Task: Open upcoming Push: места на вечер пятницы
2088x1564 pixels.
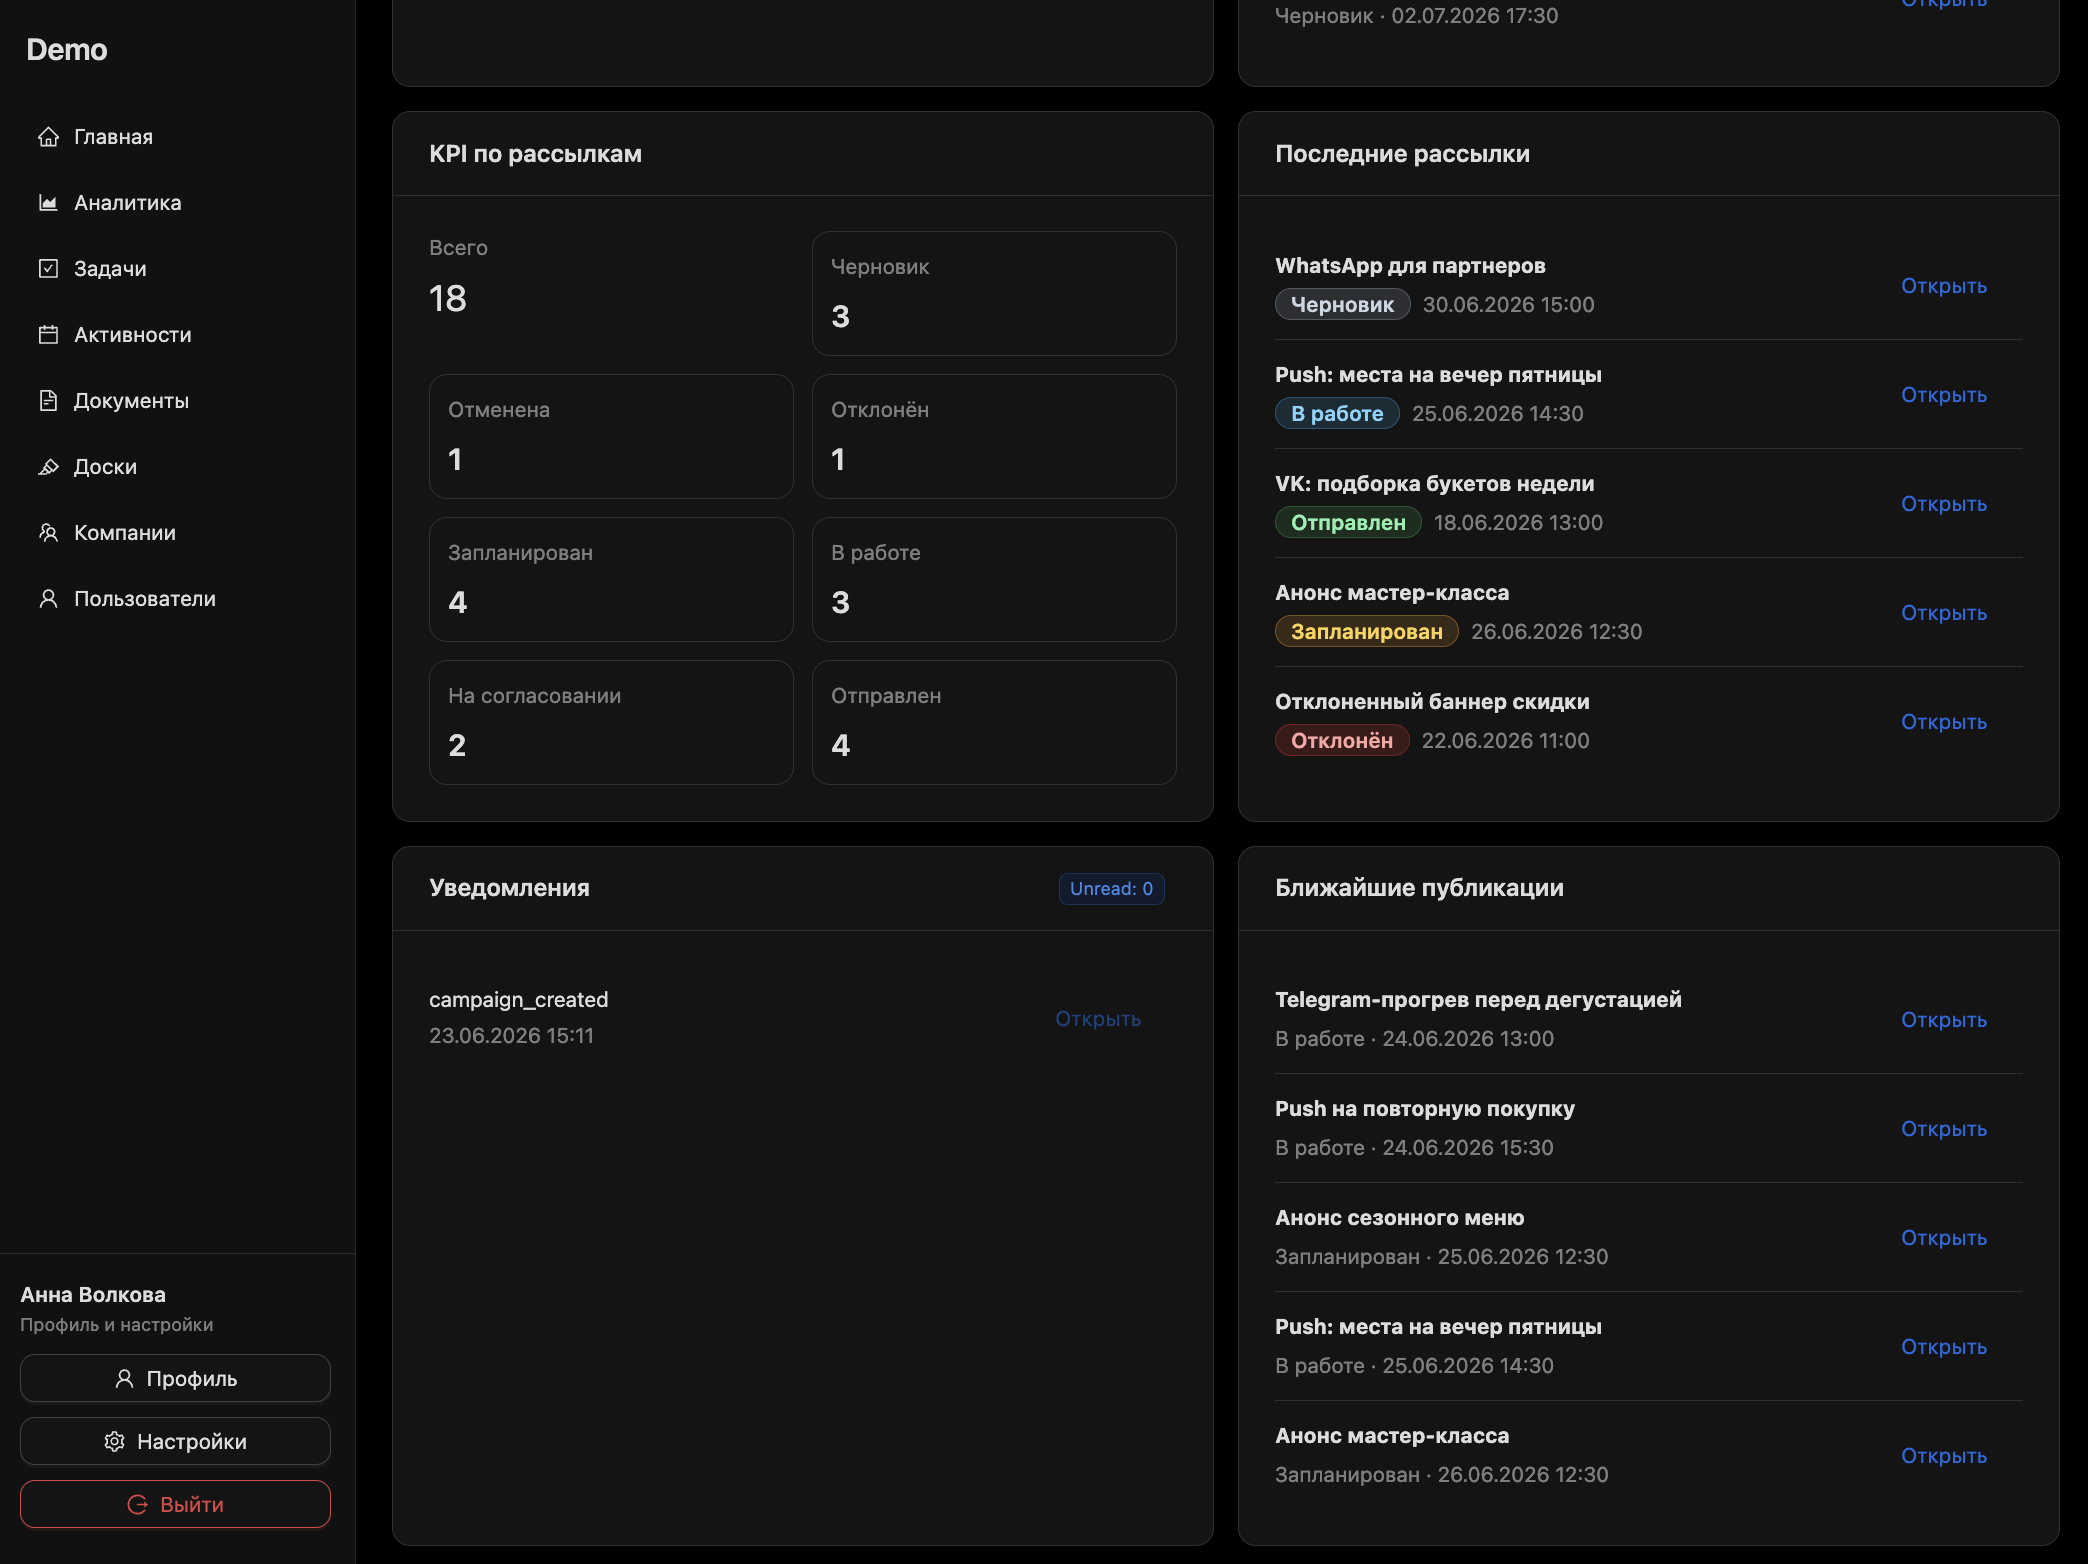Action: tap(1944, 1347)
